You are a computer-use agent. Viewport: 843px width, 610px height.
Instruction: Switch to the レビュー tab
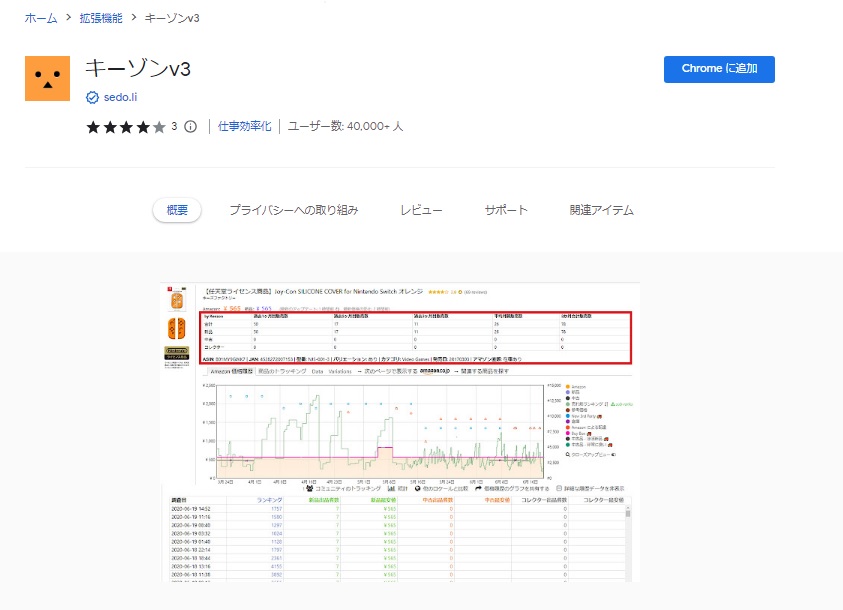pos(422,210)
